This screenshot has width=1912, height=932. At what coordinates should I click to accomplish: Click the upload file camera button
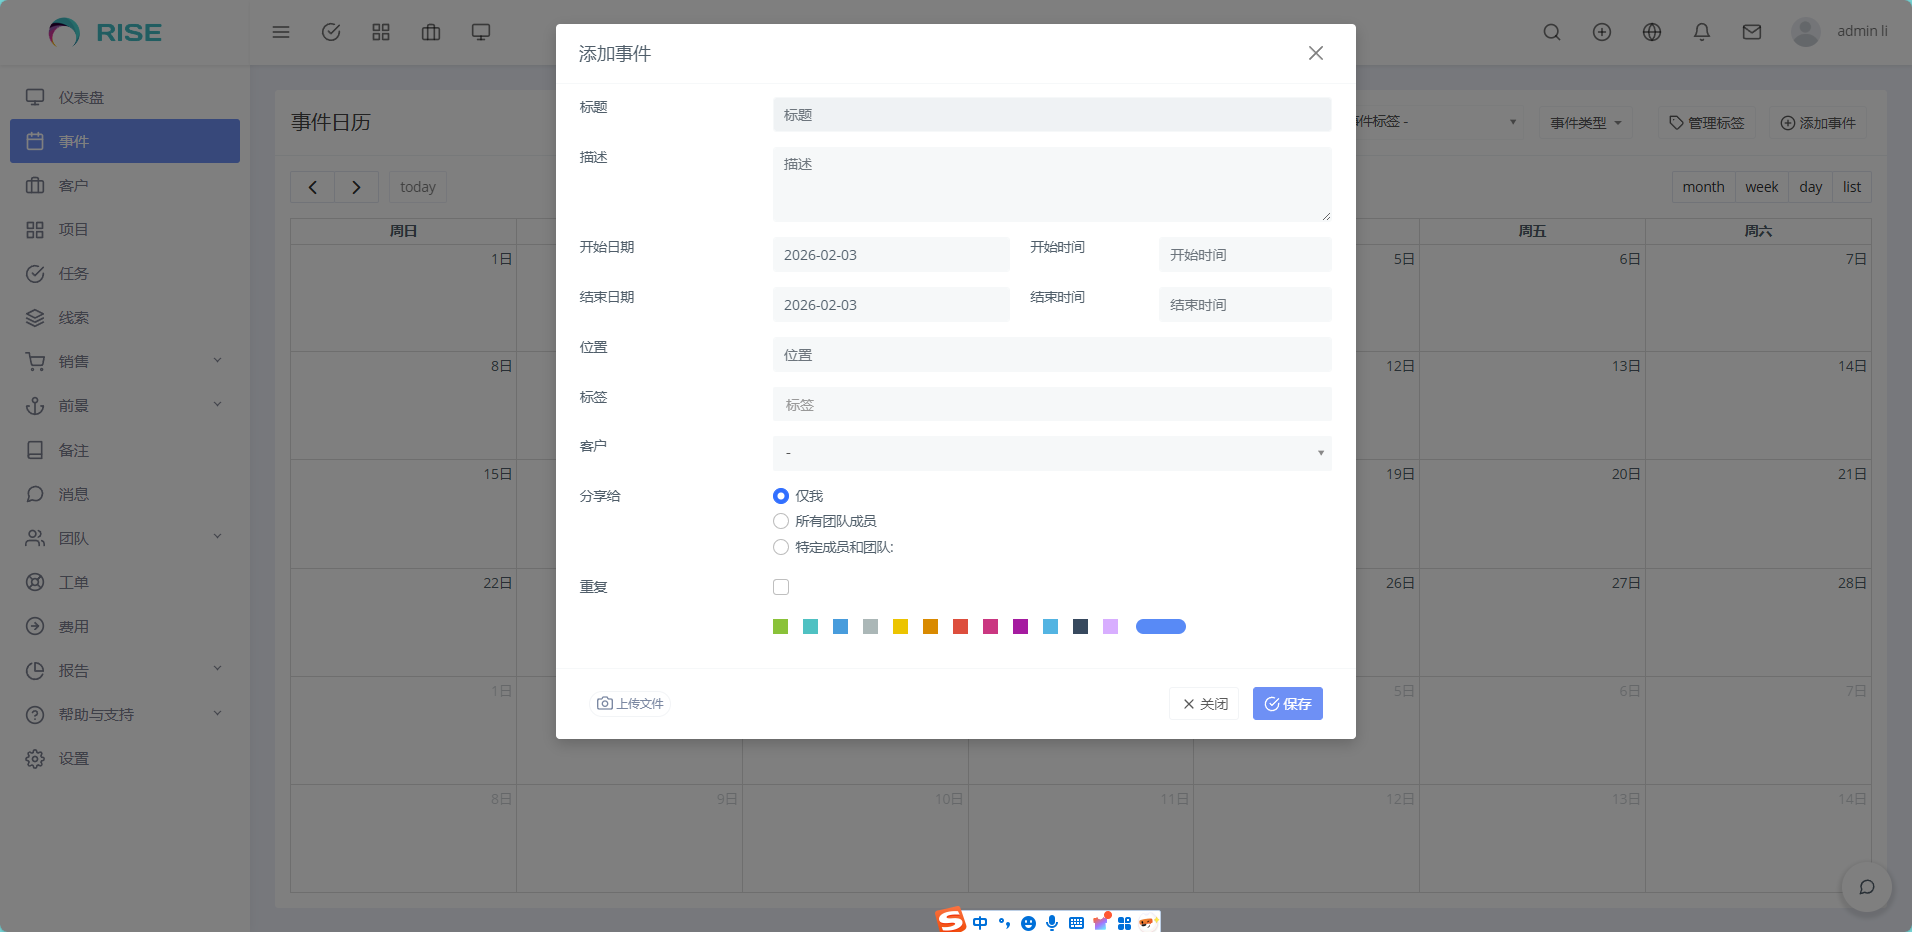[x=630, y=704]
